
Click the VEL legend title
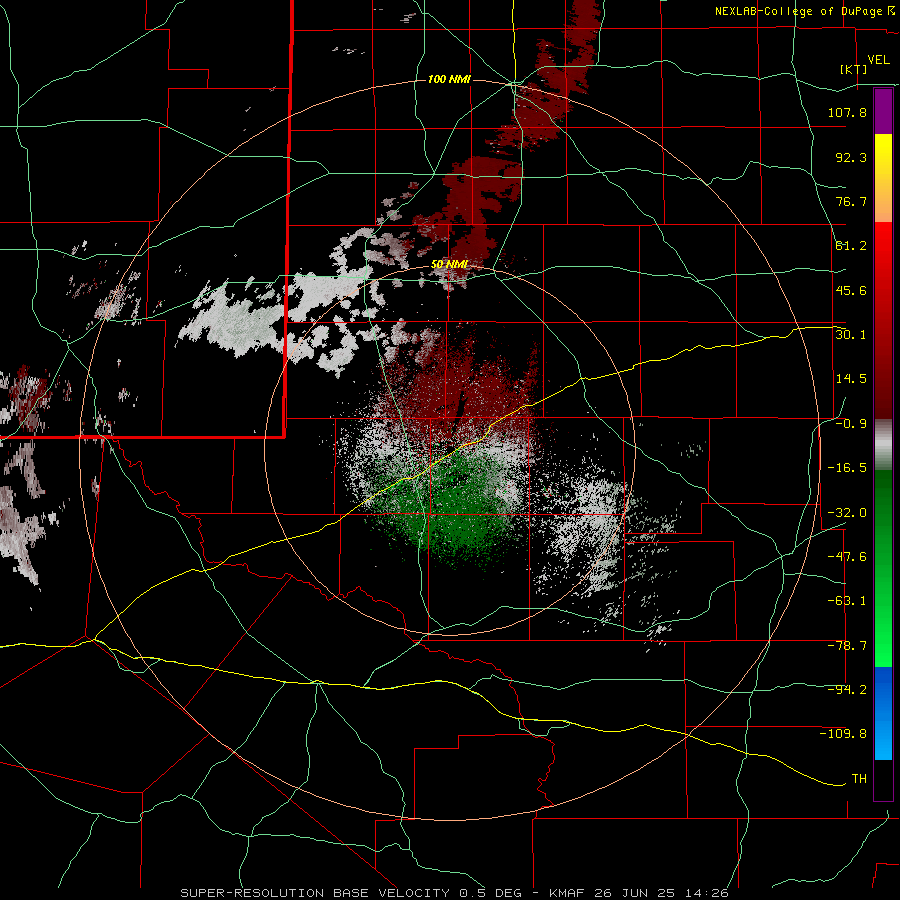878,60
